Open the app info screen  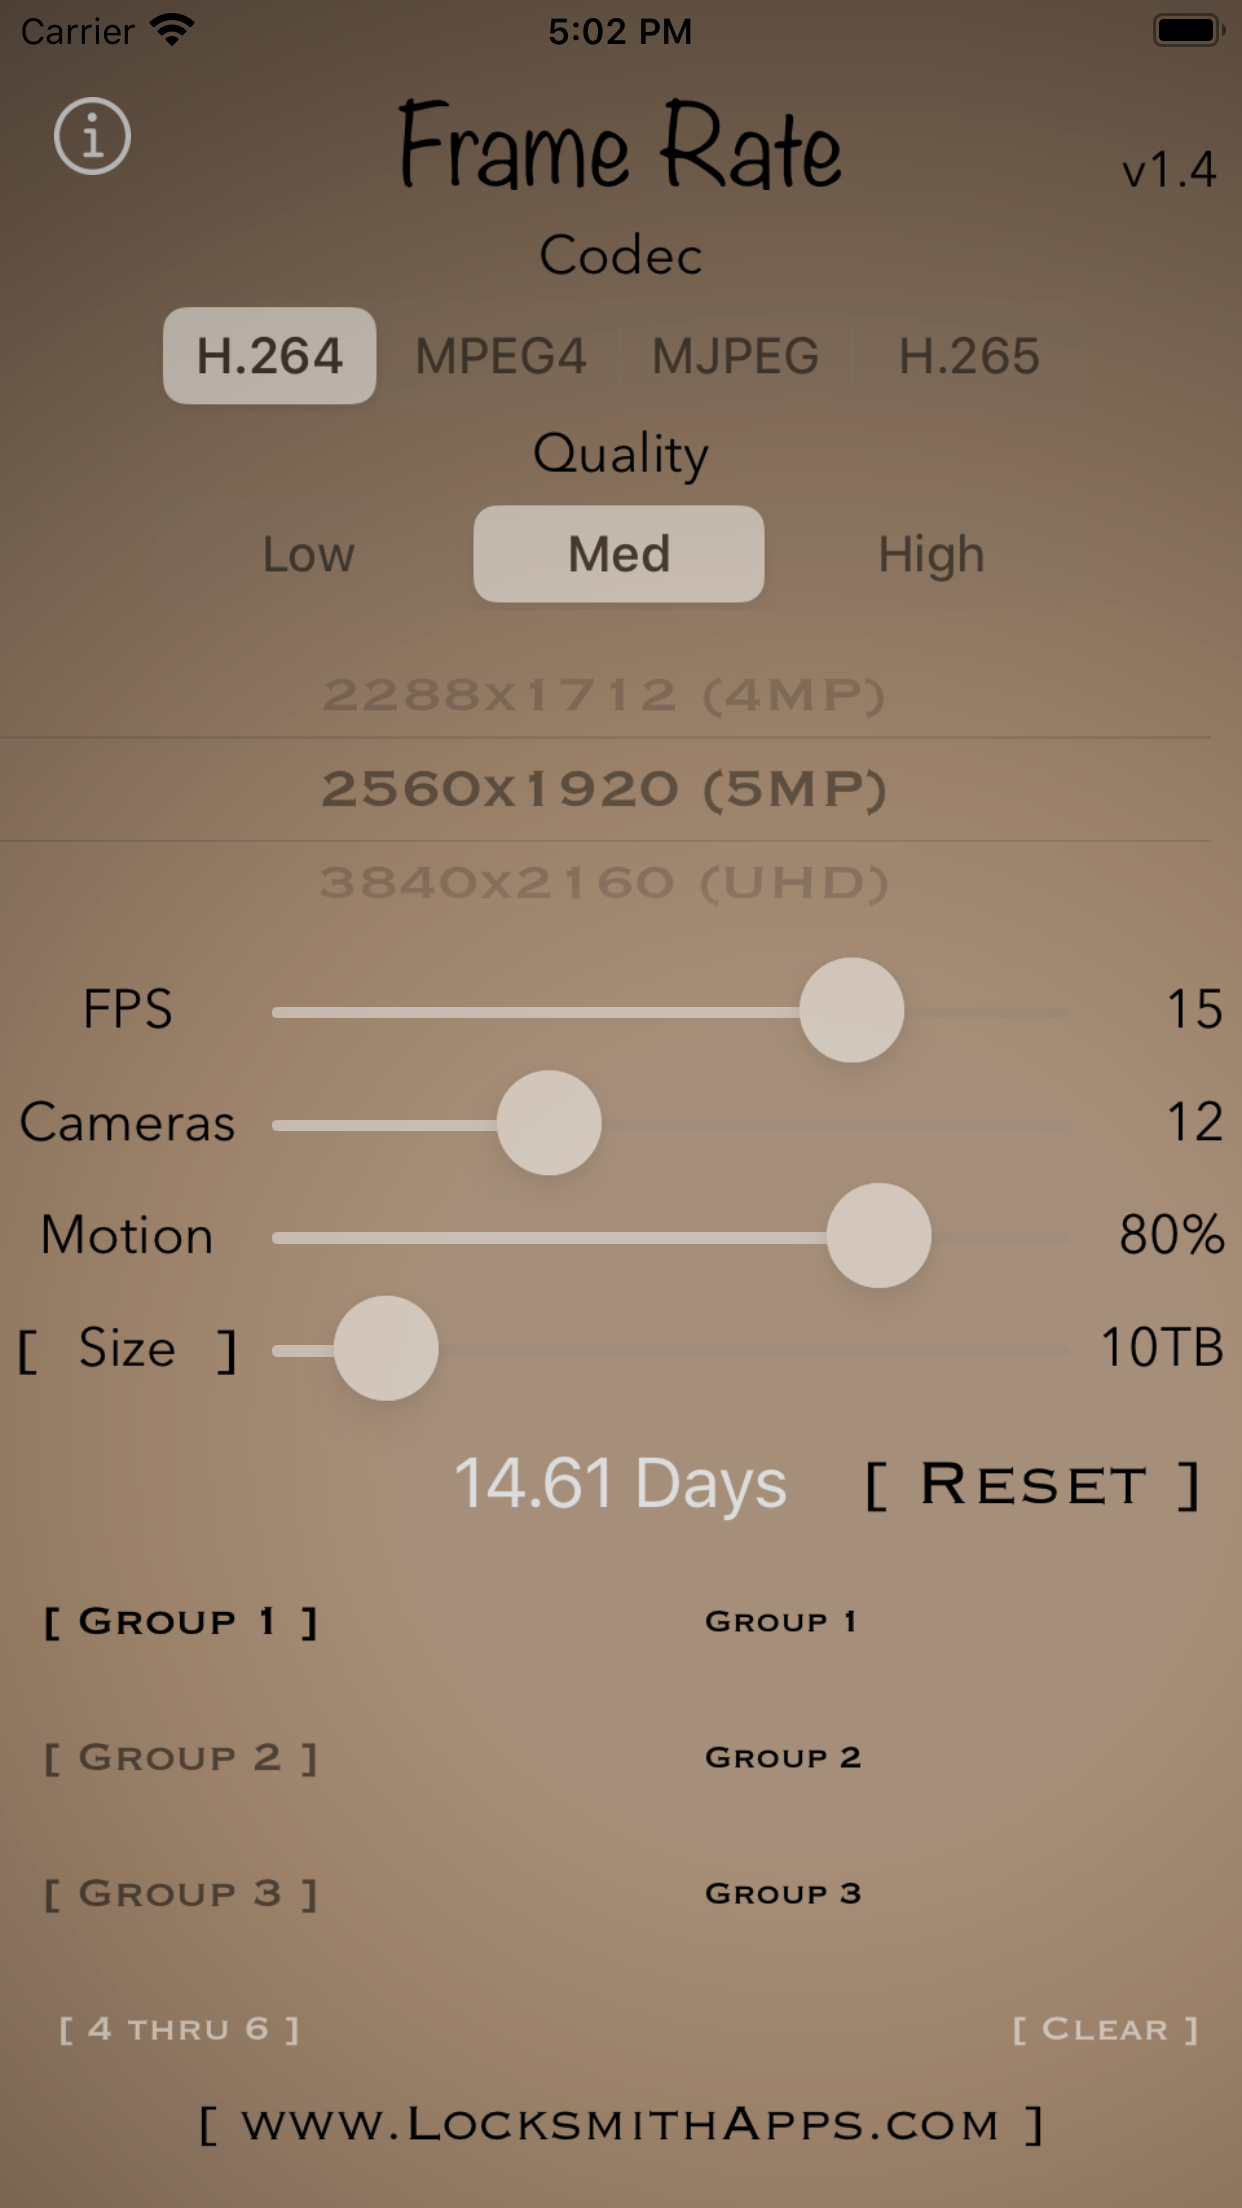92,137
